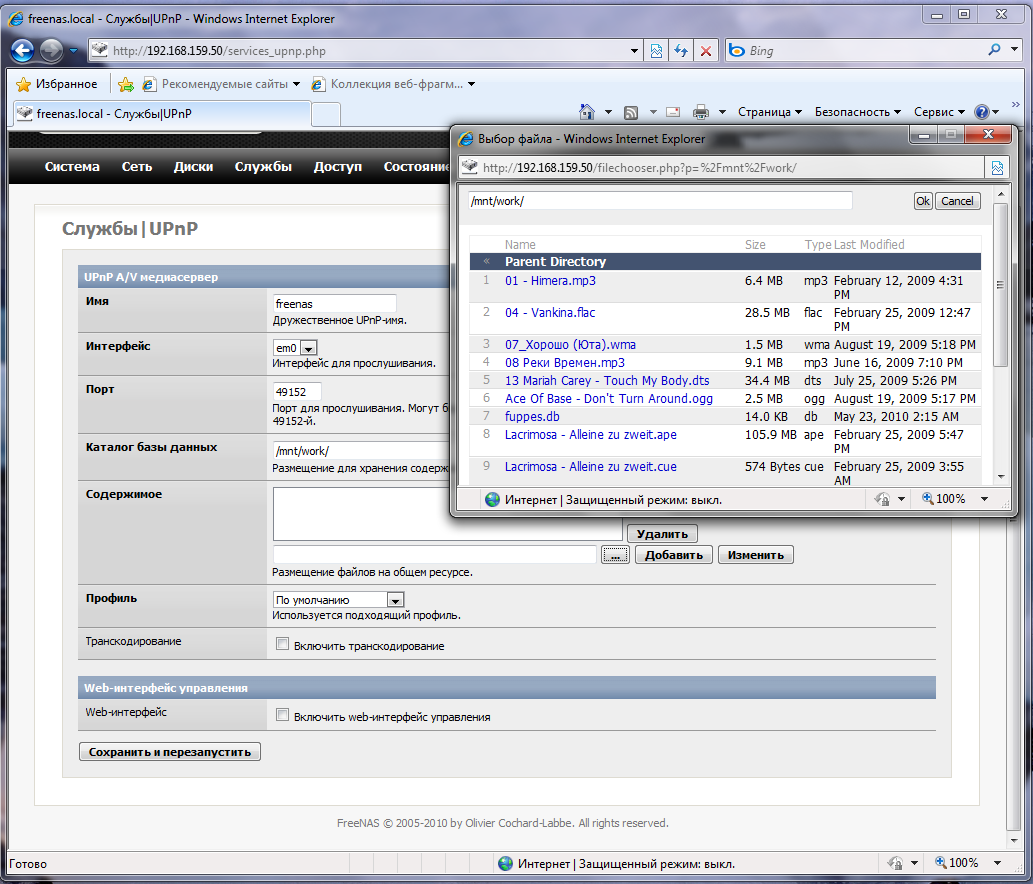Open the Службы menu in navigation bar
This screenshot has width=1033, height=884.
[x=263, y=167]
